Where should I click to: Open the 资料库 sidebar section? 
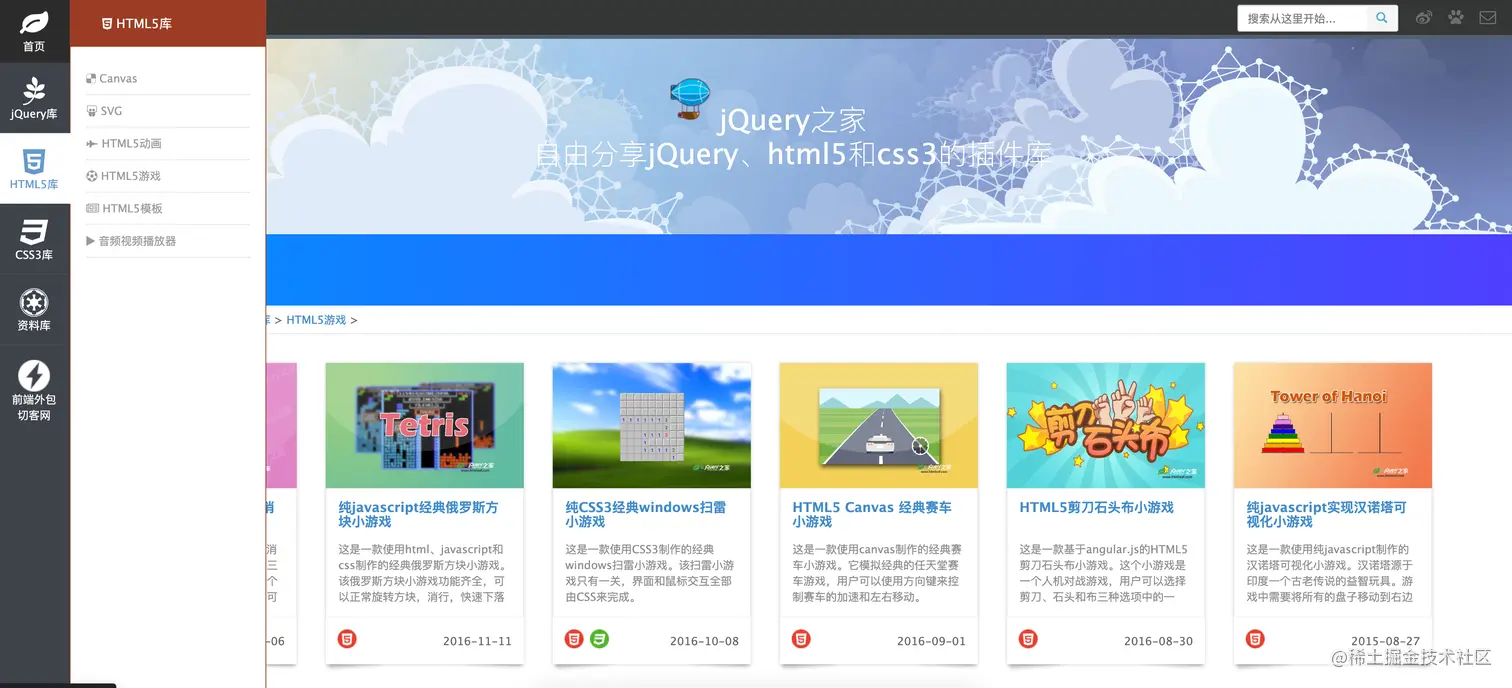click(x=34, y=310)
